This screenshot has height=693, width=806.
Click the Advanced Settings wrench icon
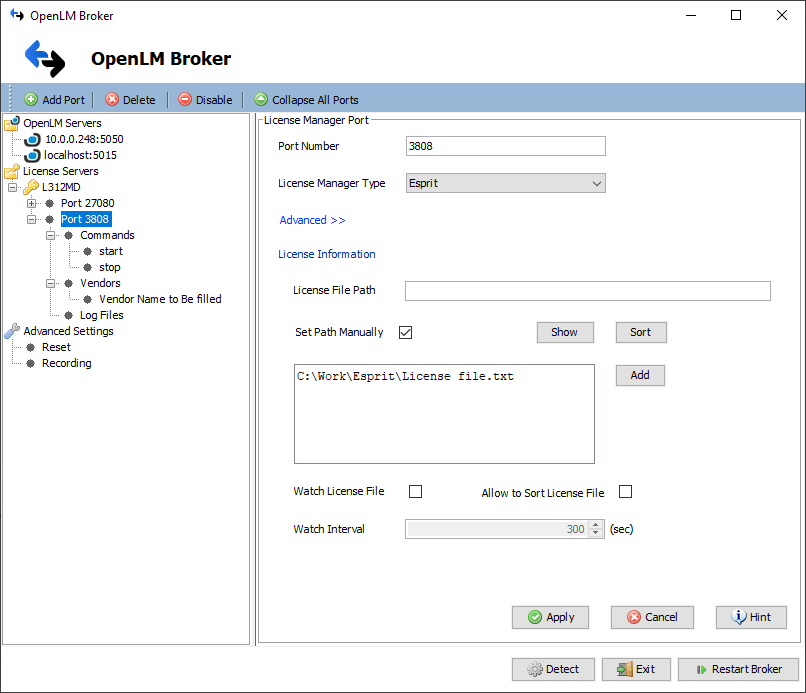tap(12, 331)
